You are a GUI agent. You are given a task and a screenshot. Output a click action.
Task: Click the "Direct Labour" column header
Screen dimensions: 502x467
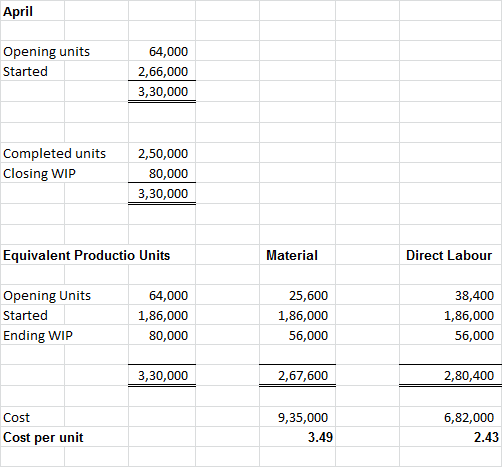coord(449,255)
